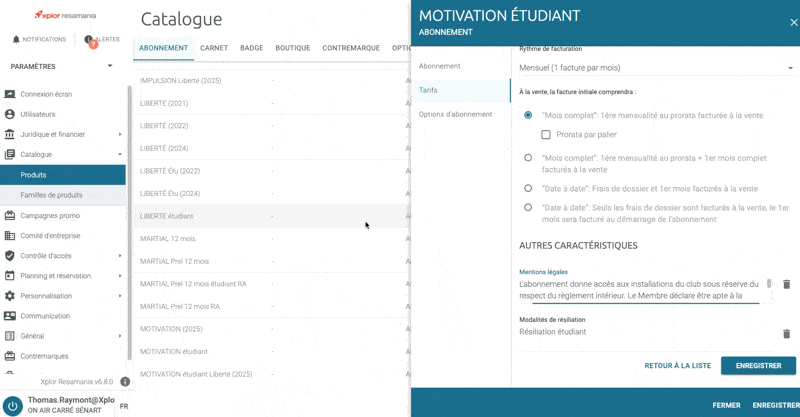Select the MOTIVATION (2025) row
Screen dimensions: 800x417
pos(271,329)
